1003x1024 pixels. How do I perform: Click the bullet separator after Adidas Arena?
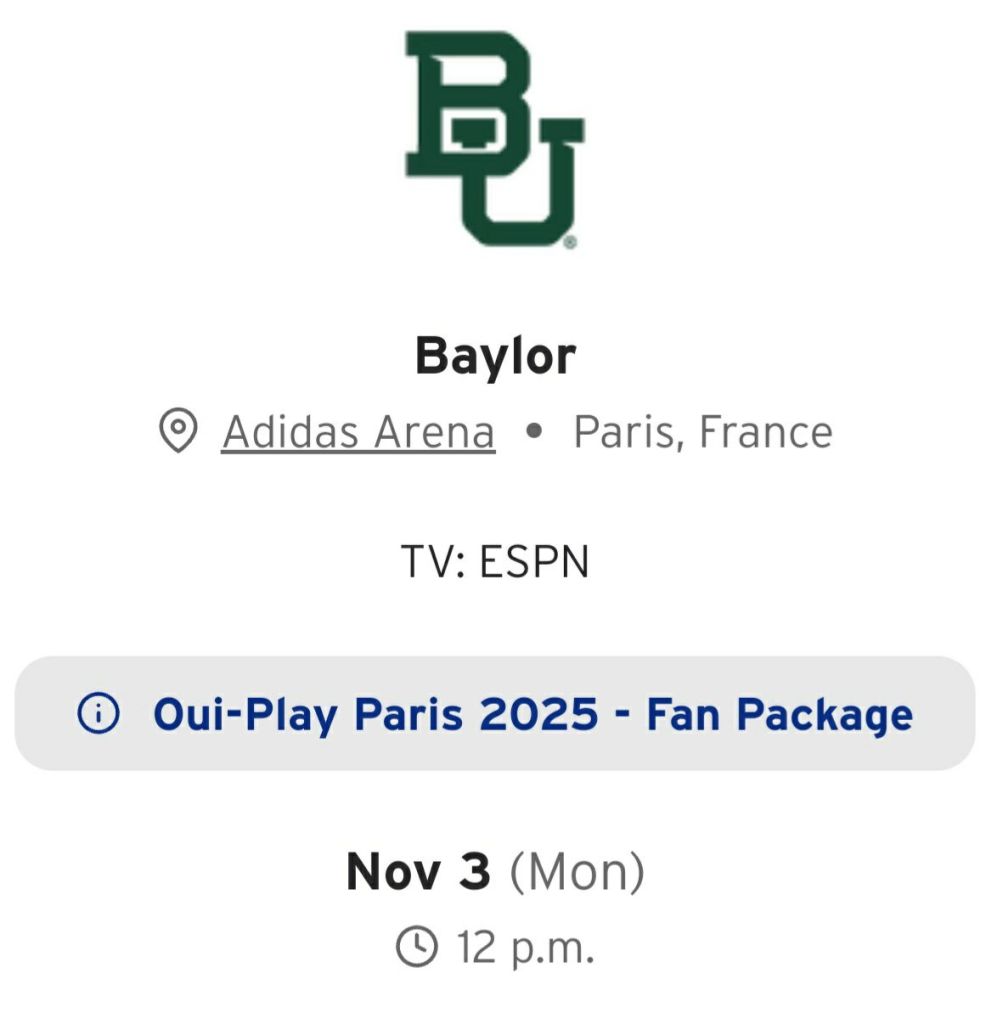point(534,432)
